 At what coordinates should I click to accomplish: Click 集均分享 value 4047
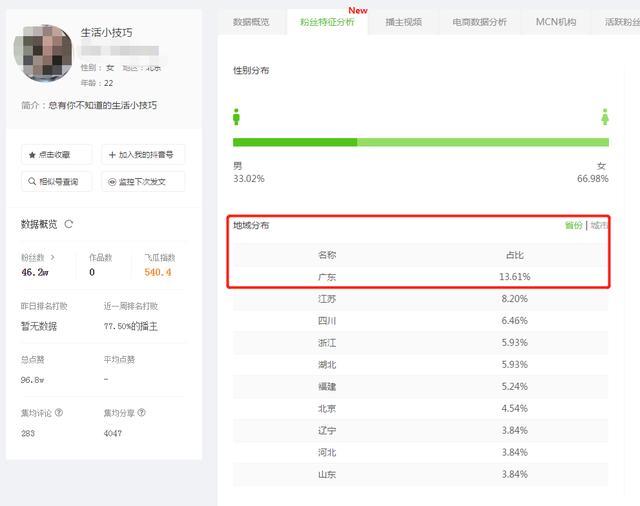(x=113, y=433)
